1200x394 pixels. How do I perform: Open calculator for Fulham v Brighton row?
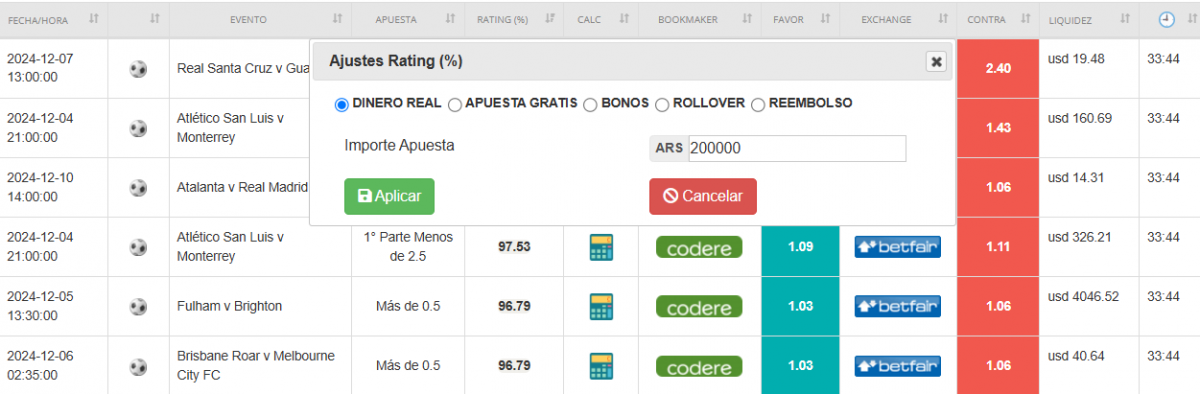point(600,306)
